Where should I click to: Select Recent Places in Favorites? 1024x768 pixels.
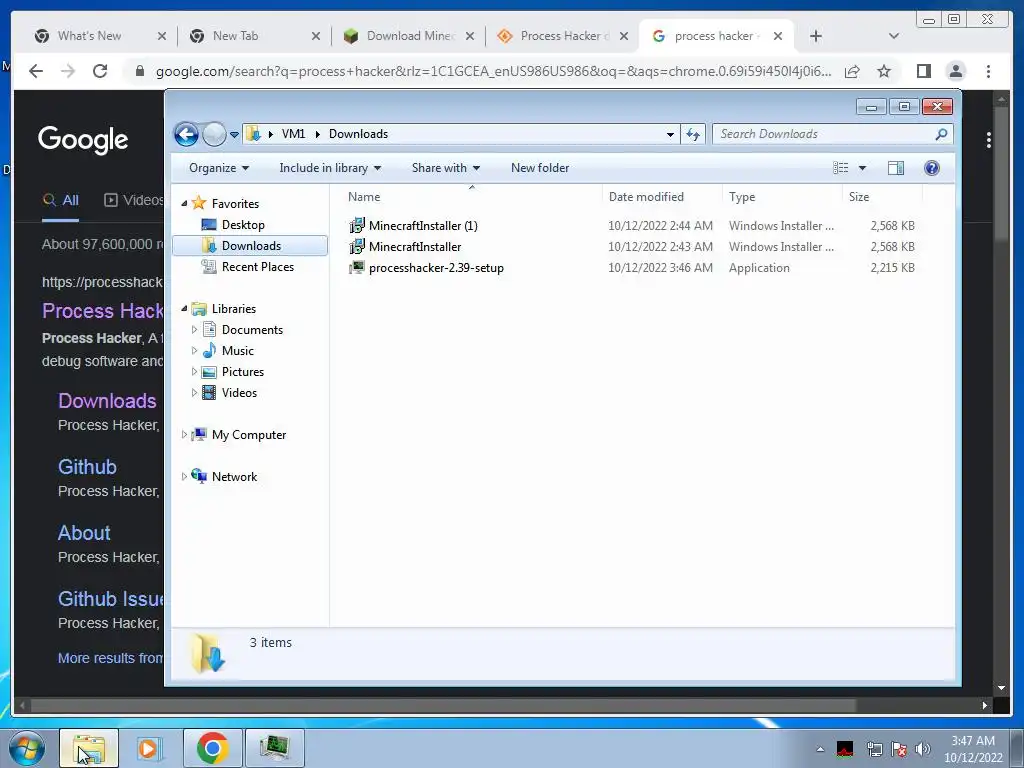pyautogui.click(x=257, y=266)
